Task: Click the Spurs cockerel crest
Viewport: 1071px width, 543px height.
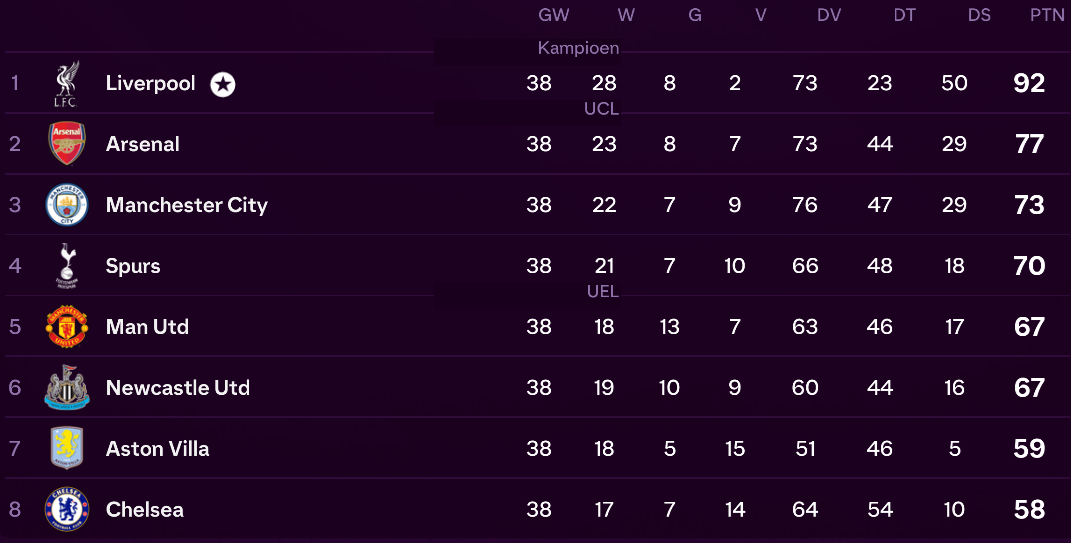Action: 67,266
